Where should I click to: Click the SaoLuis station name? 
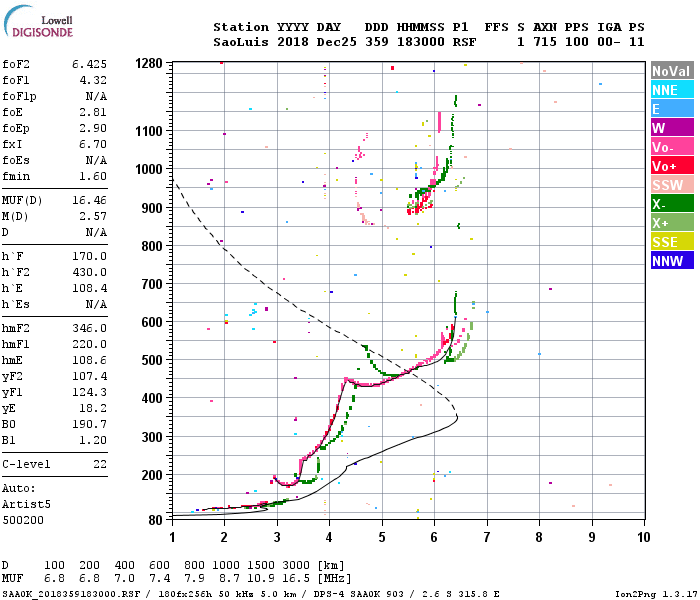[241, 42]
